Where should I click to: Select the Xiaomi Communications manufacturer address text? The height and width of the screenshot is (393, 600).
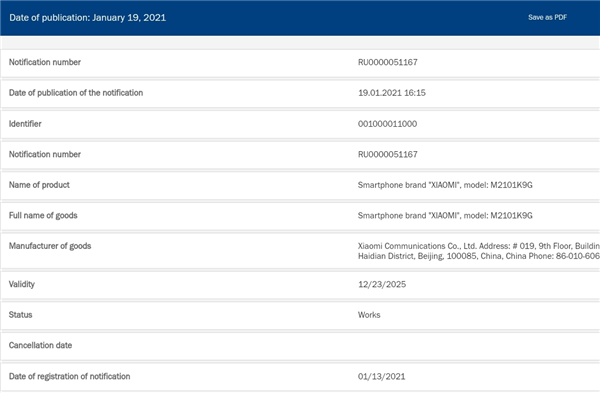click(479, 251)
